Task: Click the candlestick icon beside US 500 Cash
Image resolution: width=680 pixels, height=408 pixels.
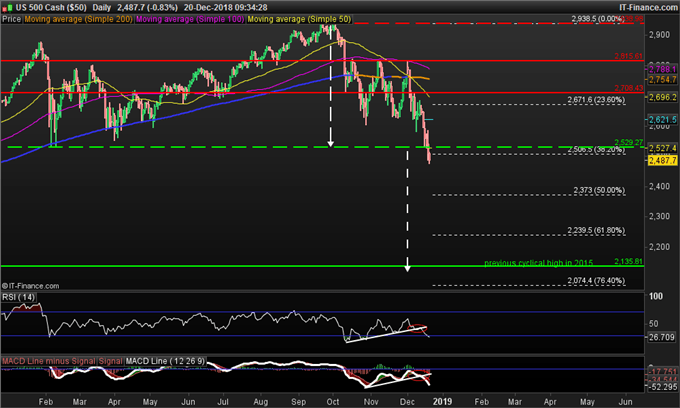Action: click(x=7, y=7)
